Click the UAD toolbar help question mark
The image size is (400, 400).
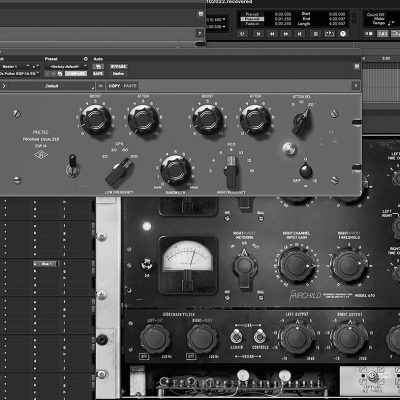click(356, 86)
